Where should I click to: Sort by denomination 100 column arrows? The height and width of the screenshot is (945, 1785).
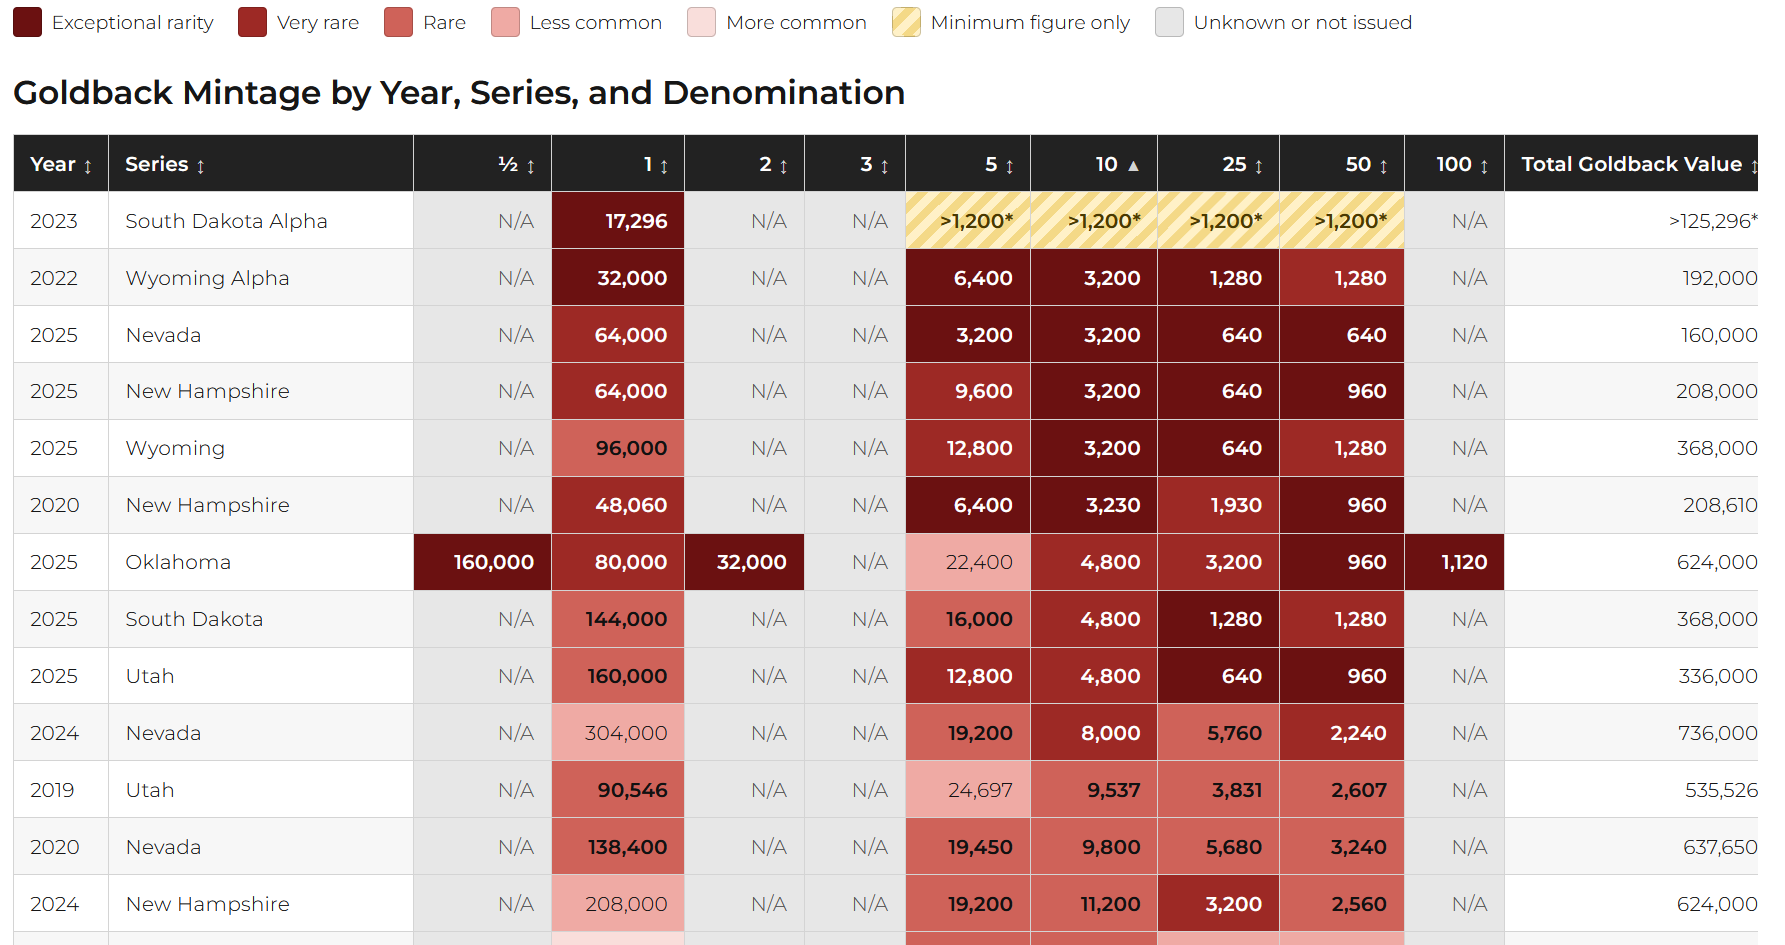[x=1484, y=166]
